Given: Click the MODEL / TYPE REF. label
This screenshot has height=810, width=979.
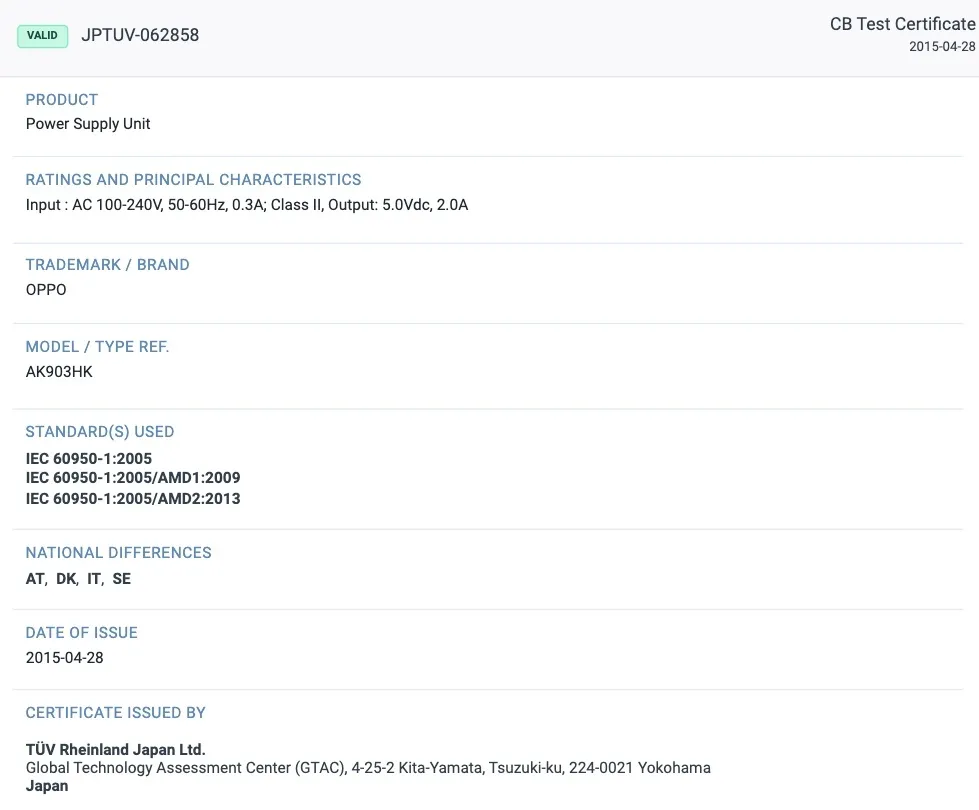Looking at the screenshot, I should click(x=97, y=347).
